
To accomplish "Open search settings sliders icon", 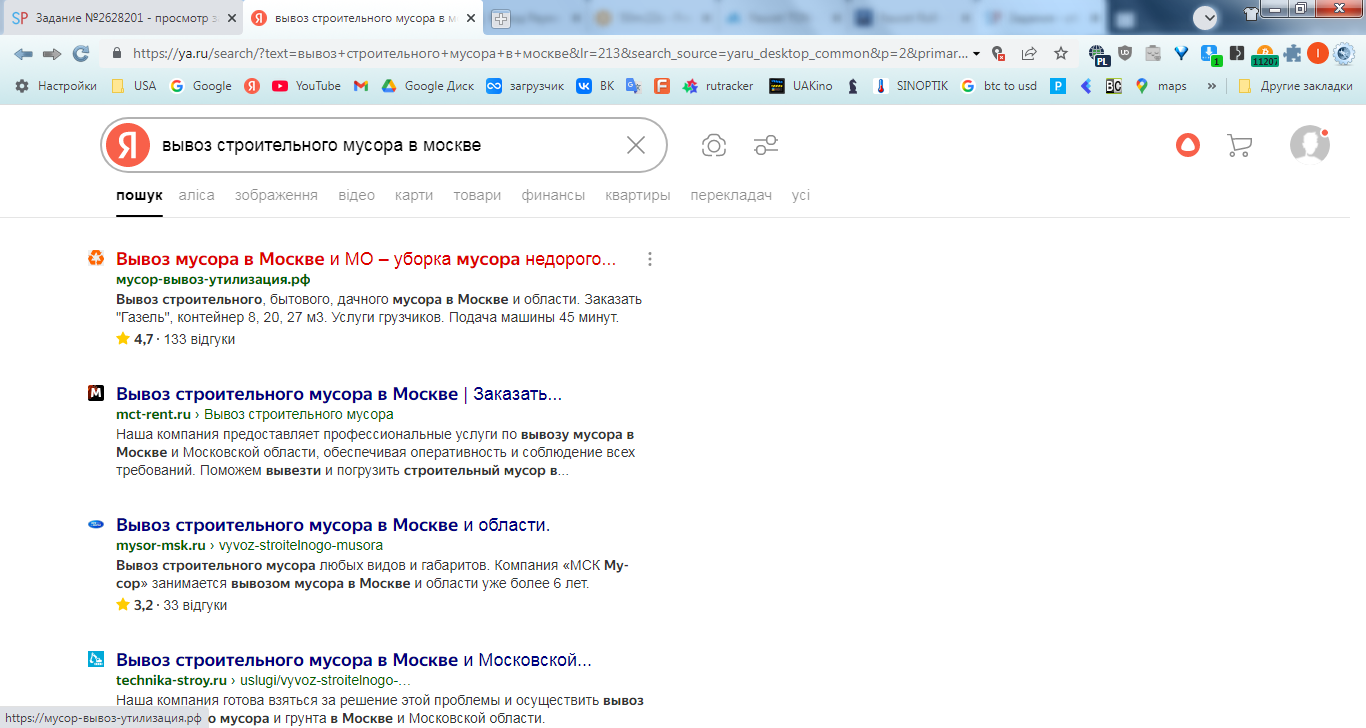I will click(766, 146).
